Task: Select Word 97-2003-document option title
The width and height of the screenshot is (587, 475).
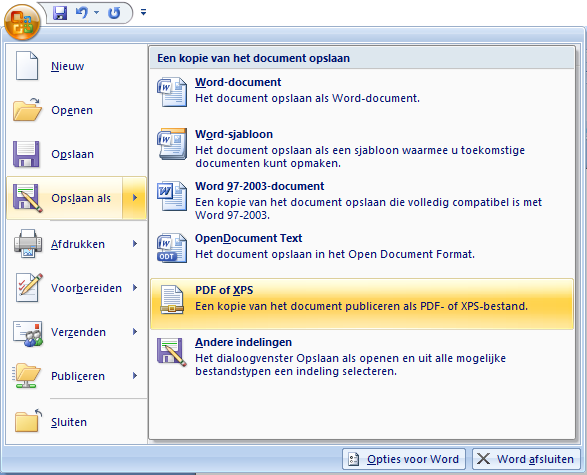Action: pos(260,186)
